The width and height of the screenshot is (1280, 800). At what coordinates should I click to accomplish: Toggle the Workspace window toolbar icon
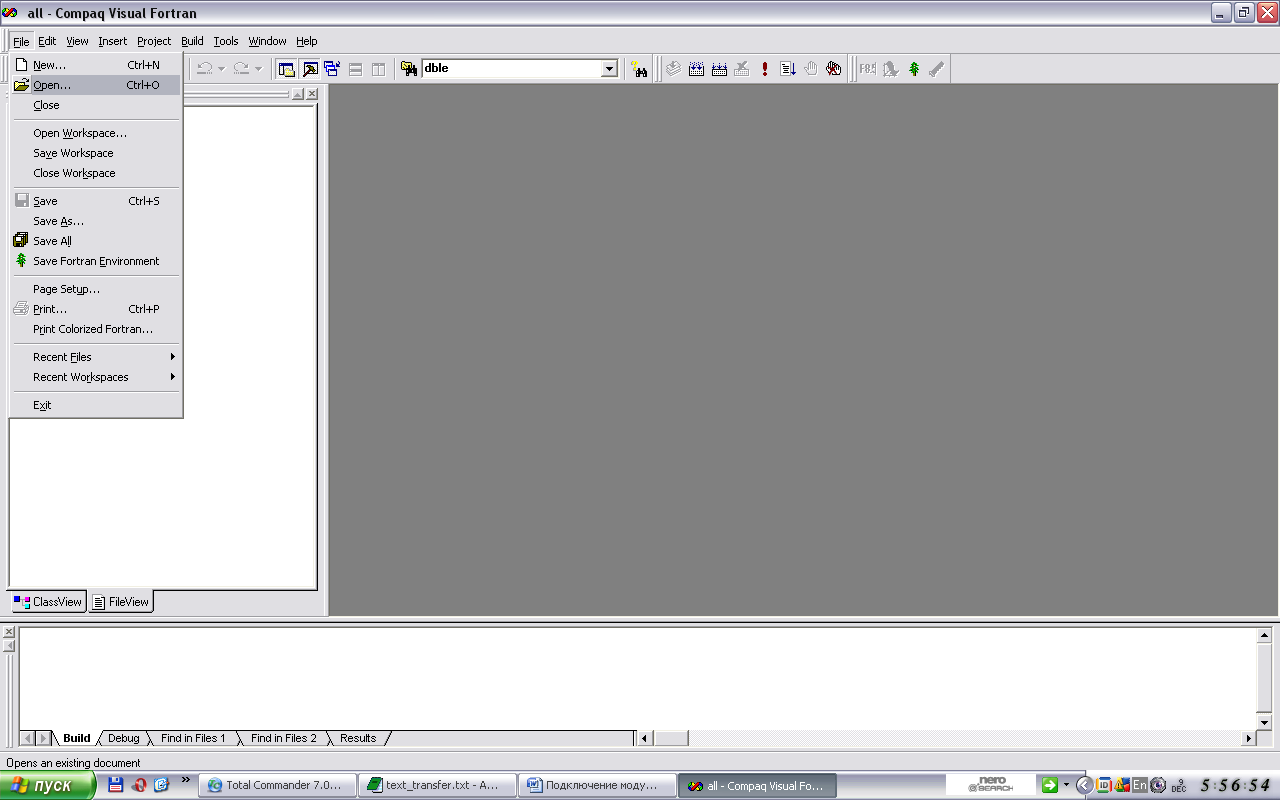287,69
